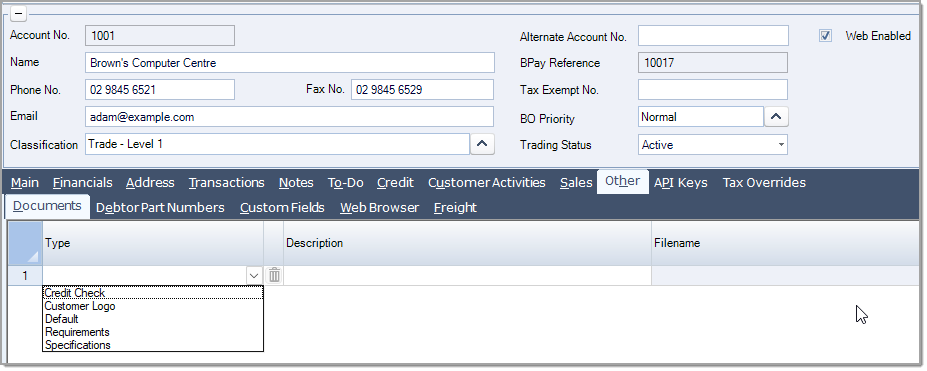The height and width of the screenshot is (371, 927).
Task: Choose Customer Logo document type
Action: pyautogui.click(x=153, y=306)
